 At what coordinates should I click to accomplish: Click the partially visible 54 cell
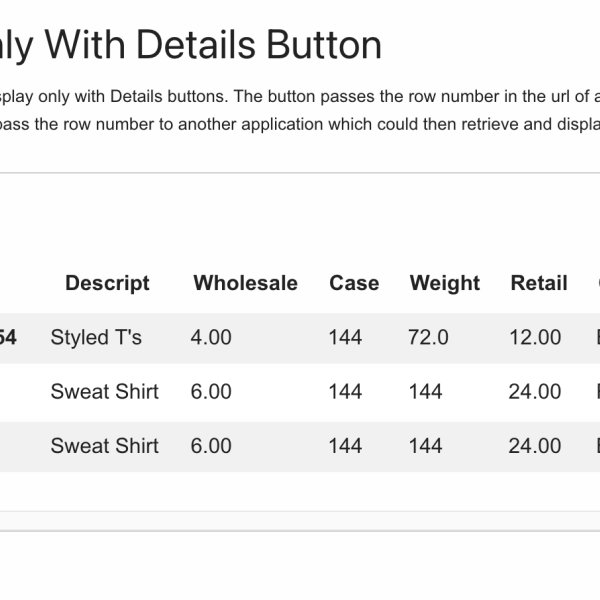click(x=7, y=338)
